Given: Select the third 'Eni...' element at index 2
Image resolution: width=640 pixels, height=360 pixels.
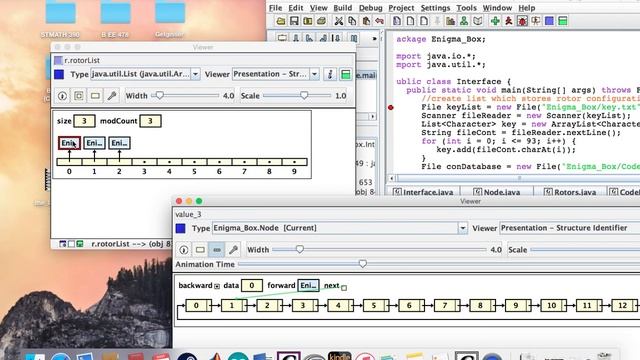Looking at the screenshot, I should pos(119,143).
